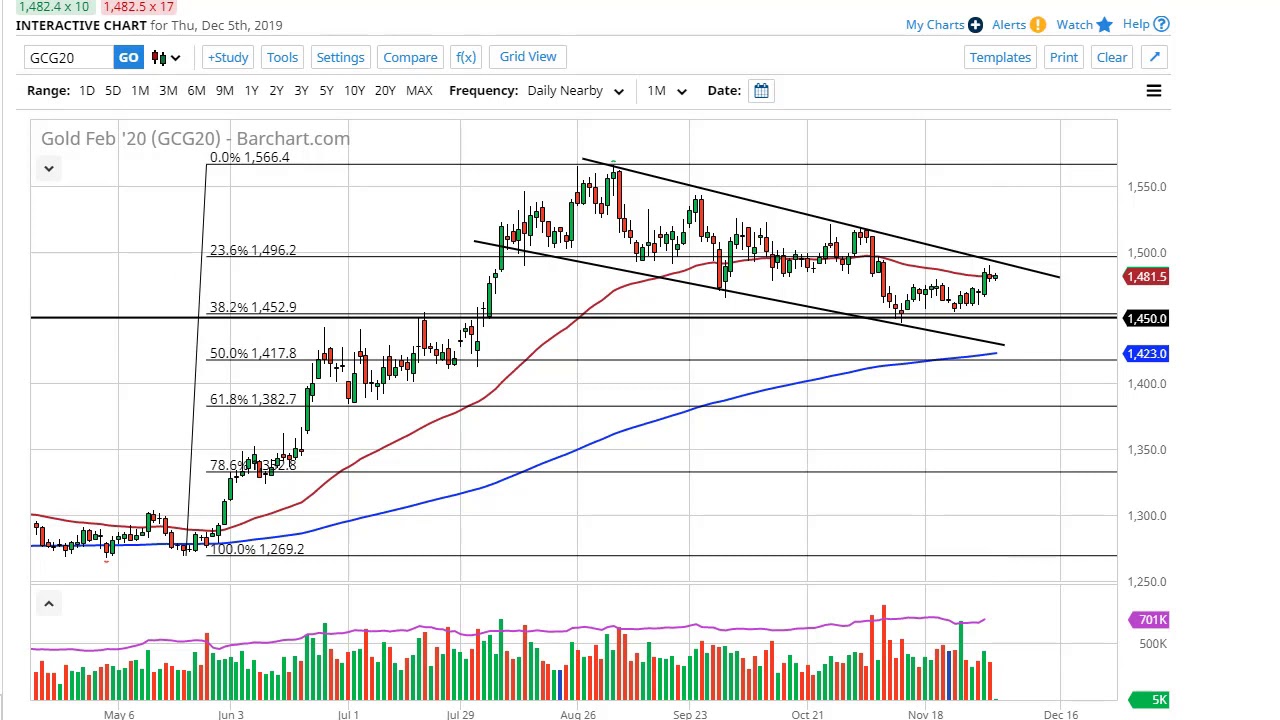Screen dimensions: 1280x720
Task: Collapse the volume pane with its arrow
Action: point(48,603)
